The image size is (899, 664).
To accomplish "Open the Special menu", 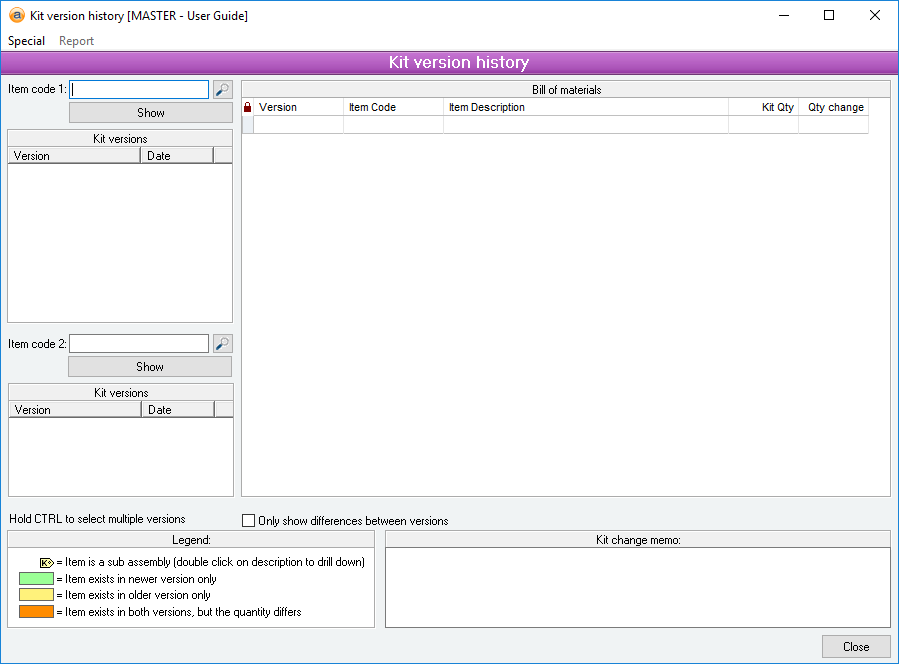I will point(27,41).
